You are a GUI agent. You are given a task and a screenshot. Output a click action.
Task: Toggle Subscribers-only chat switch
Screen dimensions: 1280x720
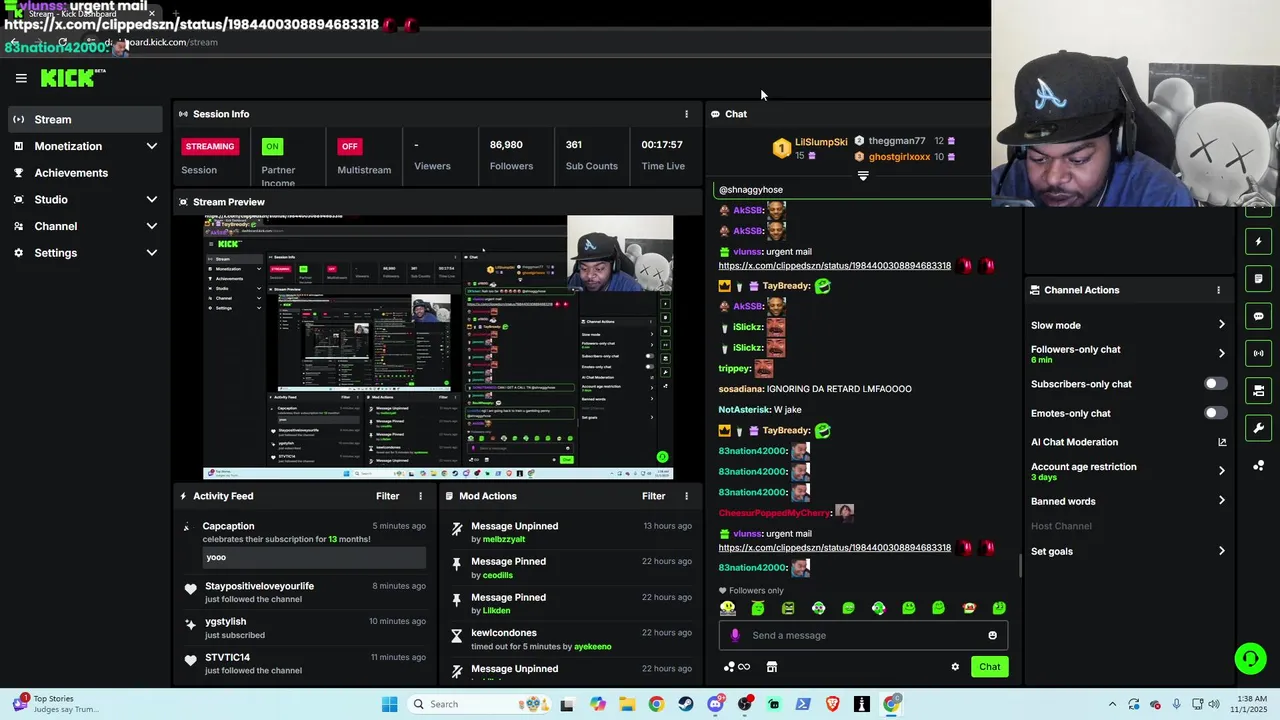1215,384
